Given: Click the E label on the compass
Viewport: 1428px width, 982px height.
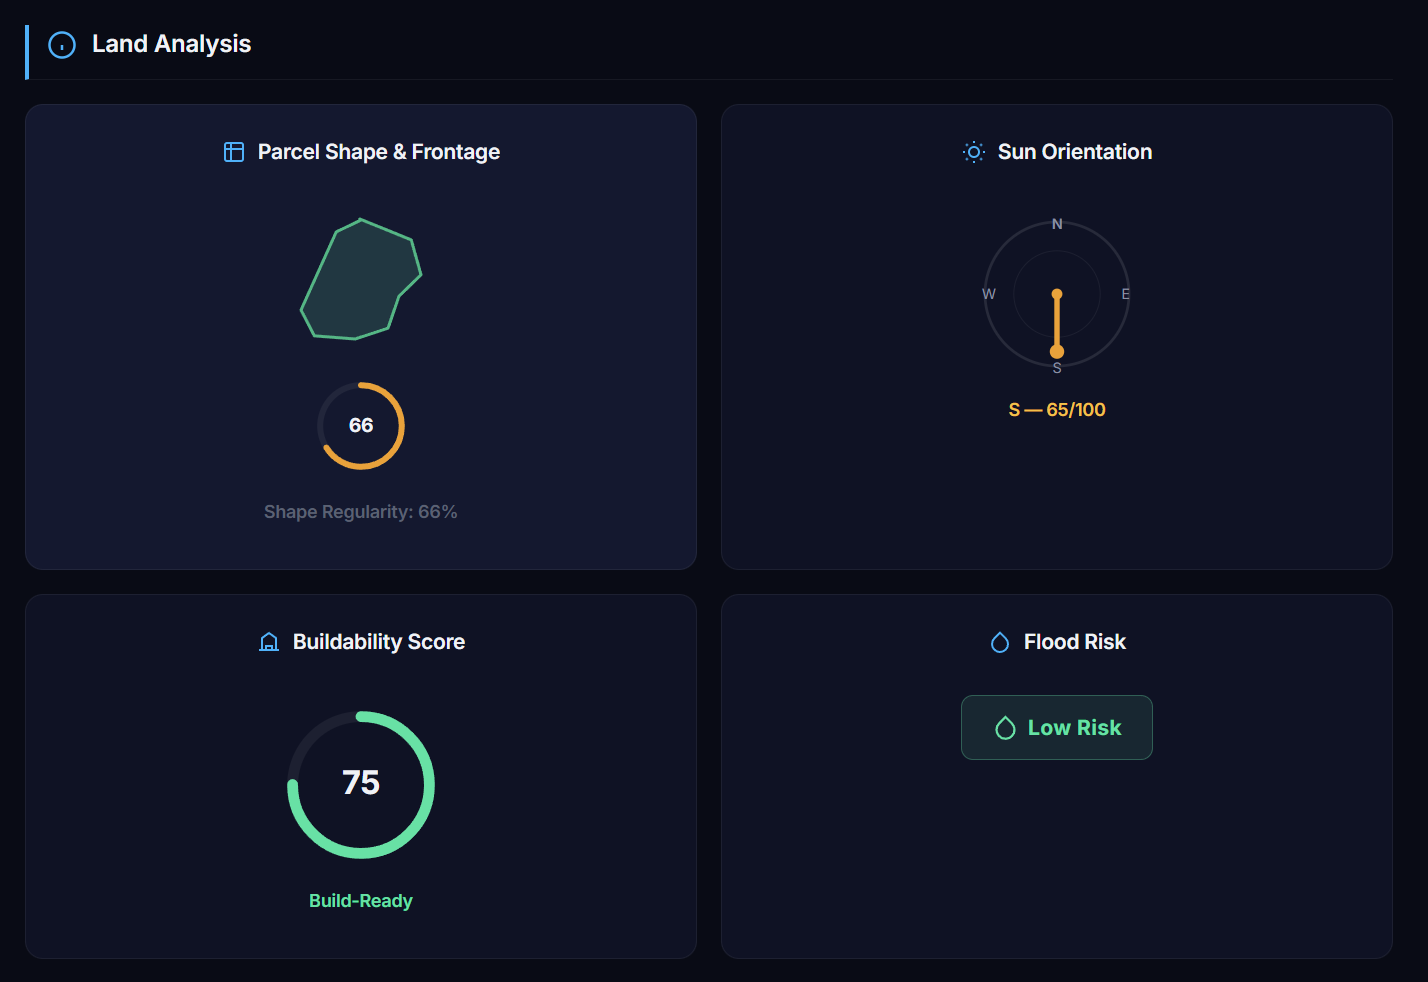Looking at the screenshot, I should pyautogui.click(x=1125, y=294).
